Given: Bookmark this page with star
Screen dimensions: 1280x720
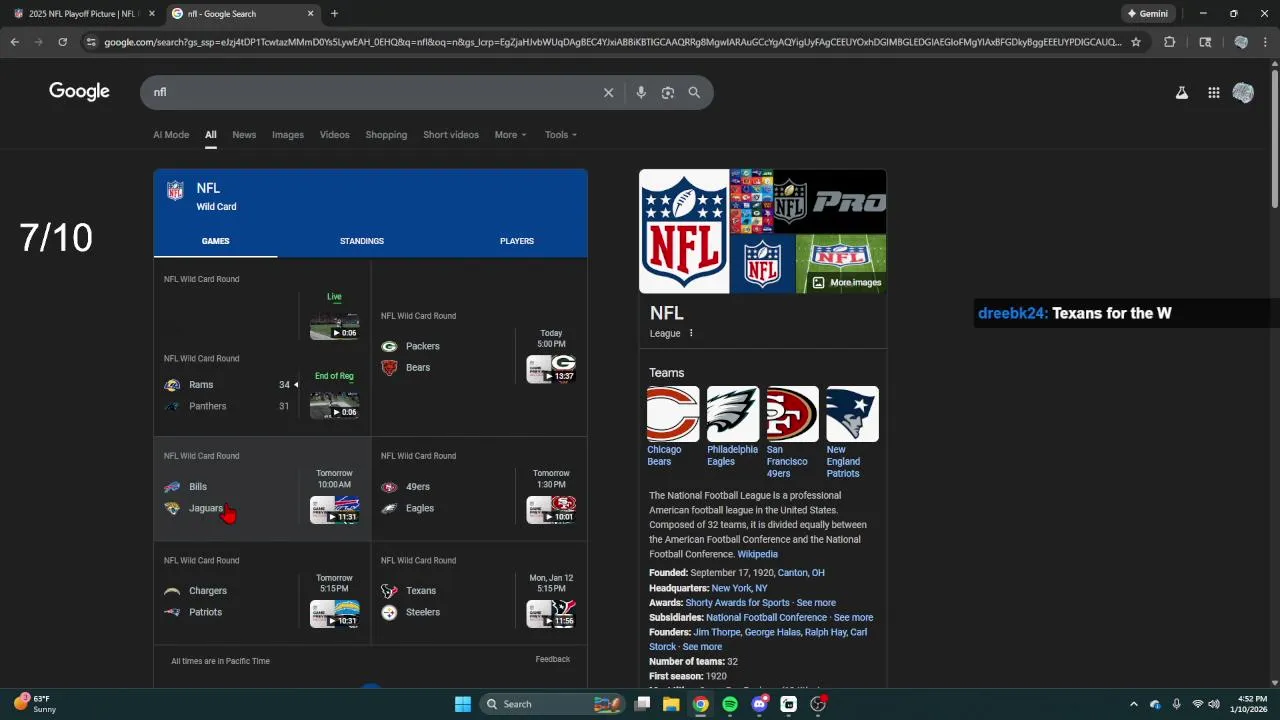Looking at the screenshot, I should coord(1135,42).
